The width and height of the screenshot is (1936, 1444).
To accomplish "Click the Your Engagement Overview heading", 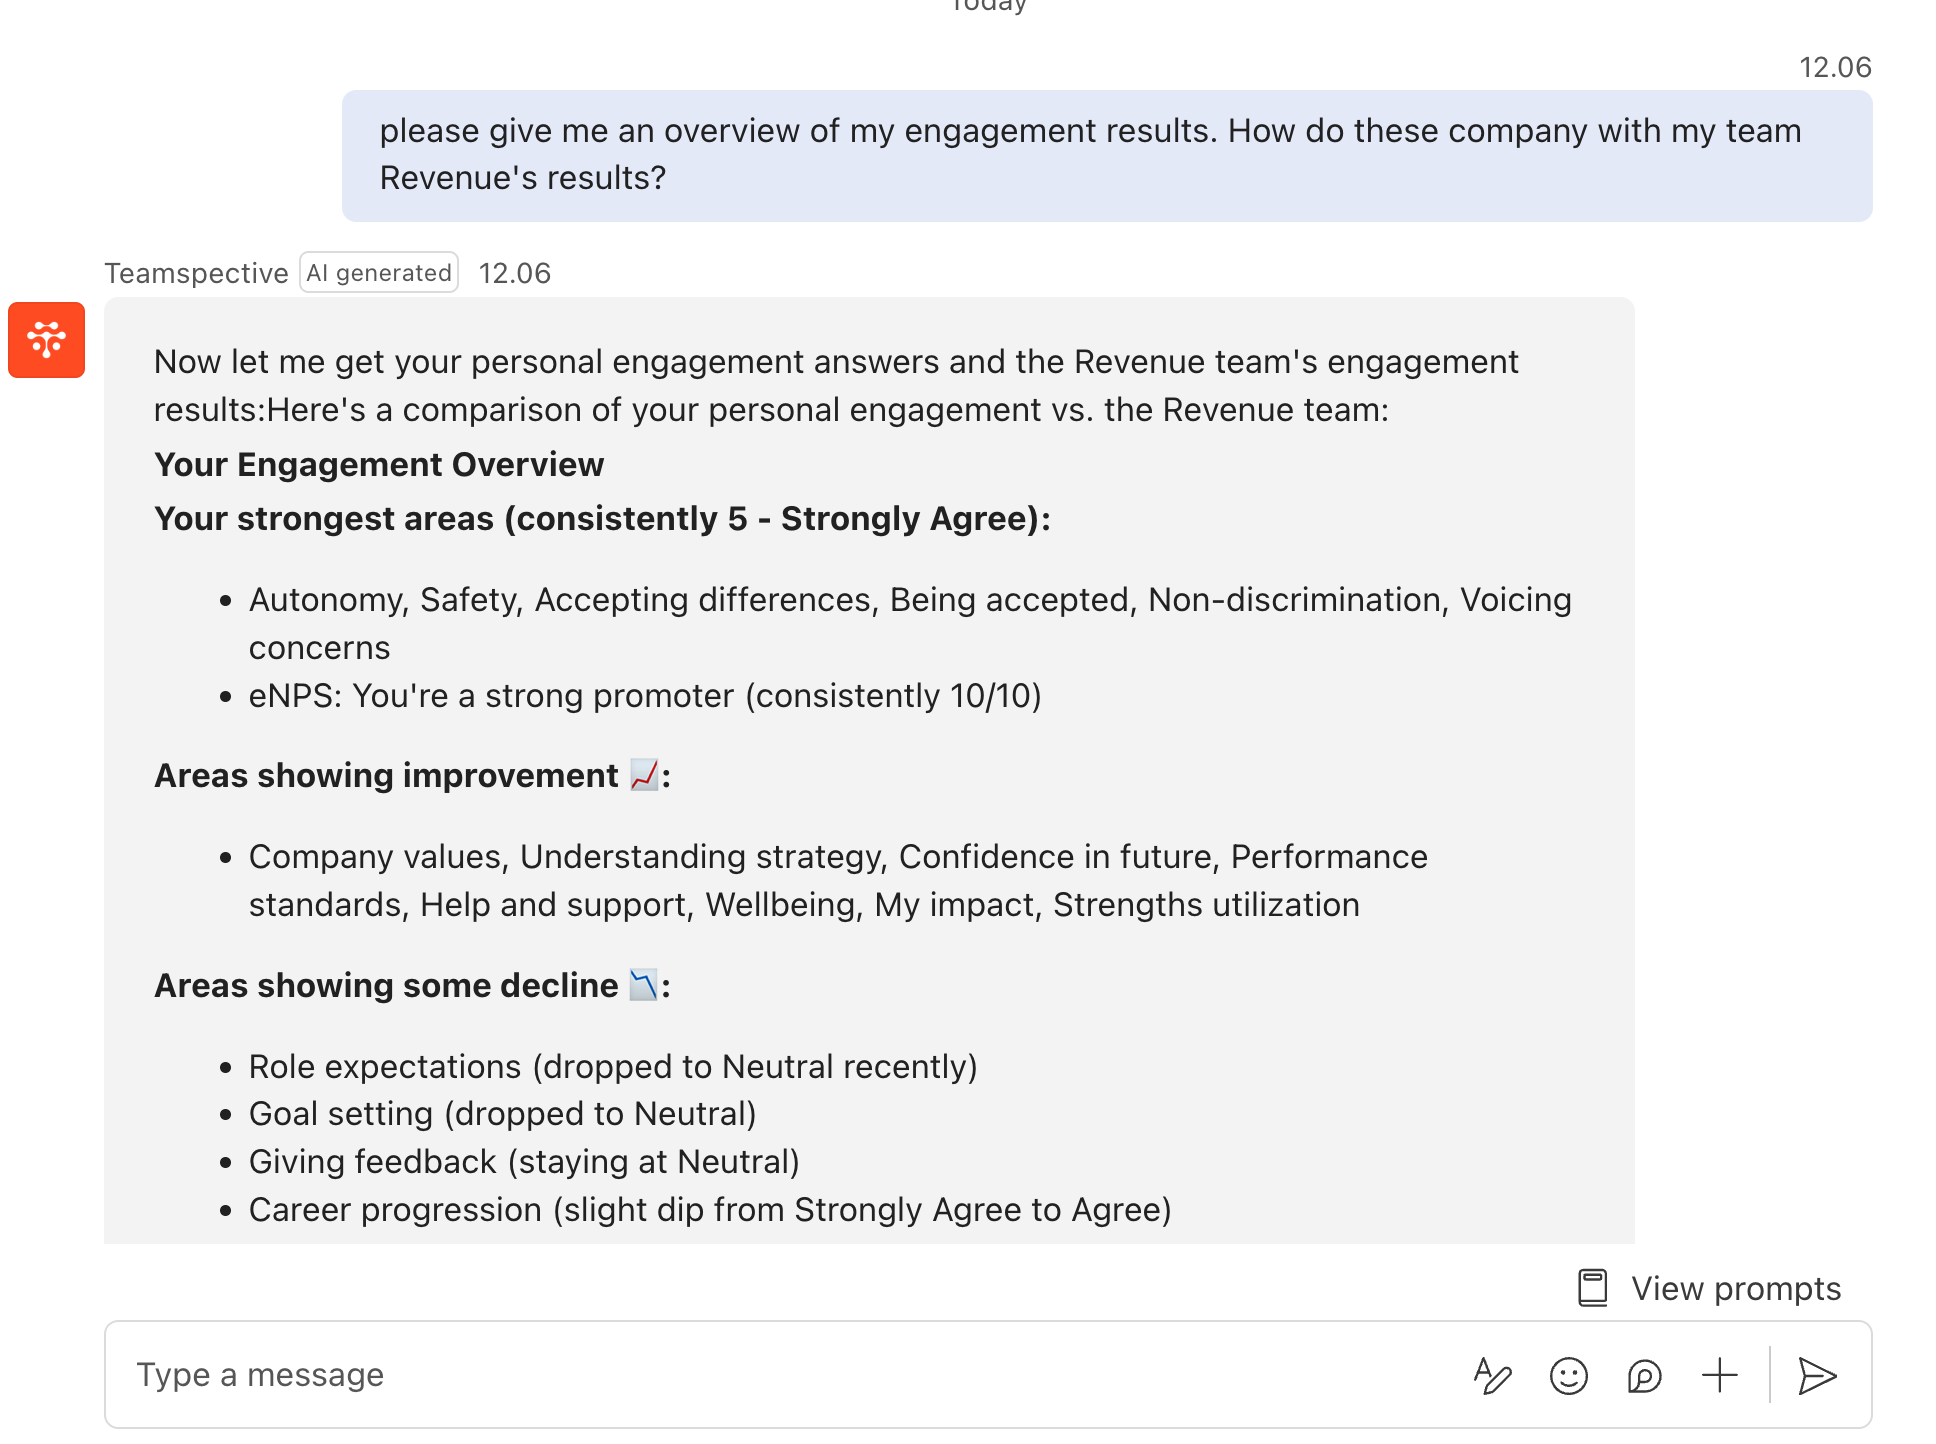I will coord(379,464).
